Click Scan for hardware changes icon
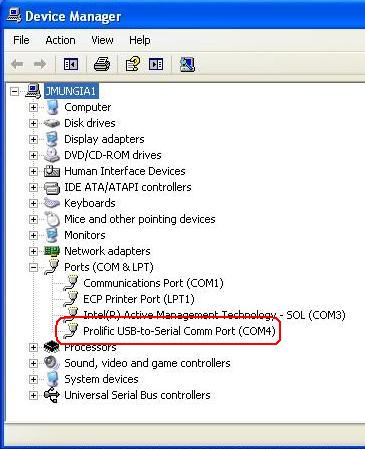Viewport: 365px width, 449px height. tap(187, 64)
